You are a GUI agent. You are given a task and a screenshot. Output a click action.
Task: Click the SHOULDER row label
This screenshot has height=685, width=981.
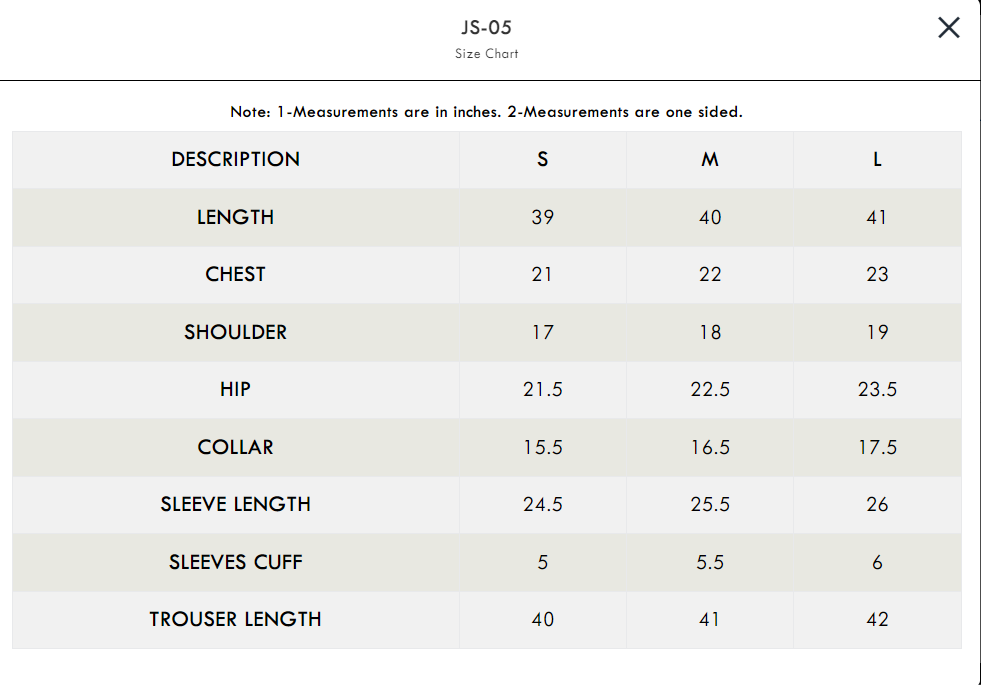coord(236,332)
